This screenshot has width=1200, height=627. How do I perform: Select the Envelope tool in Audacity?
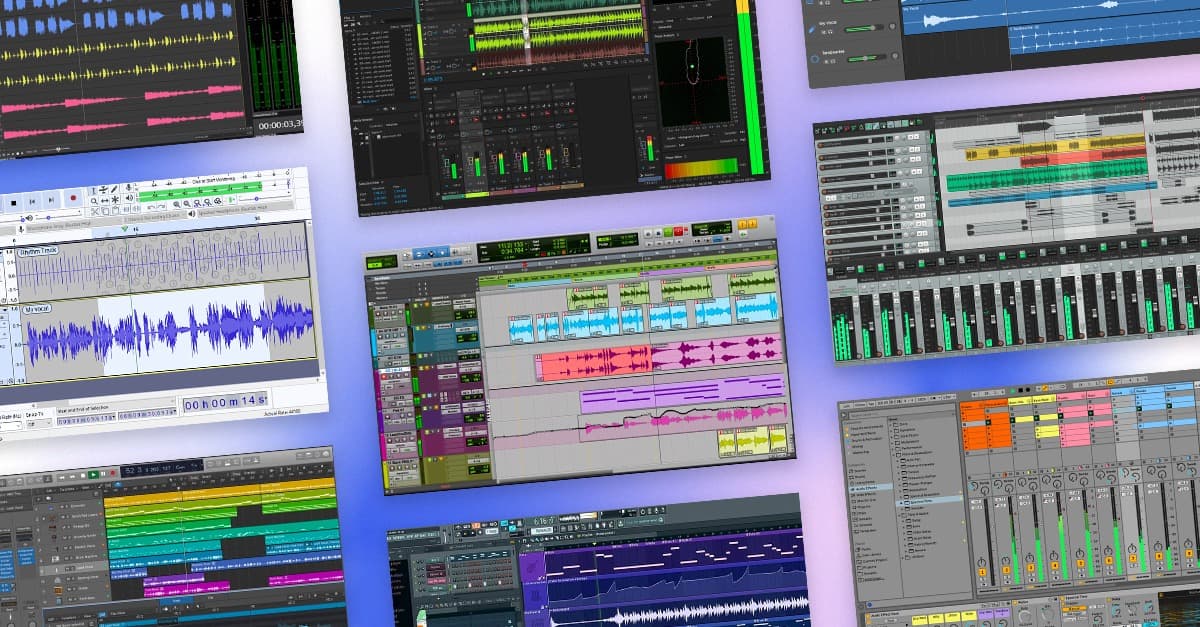[103, 188]
